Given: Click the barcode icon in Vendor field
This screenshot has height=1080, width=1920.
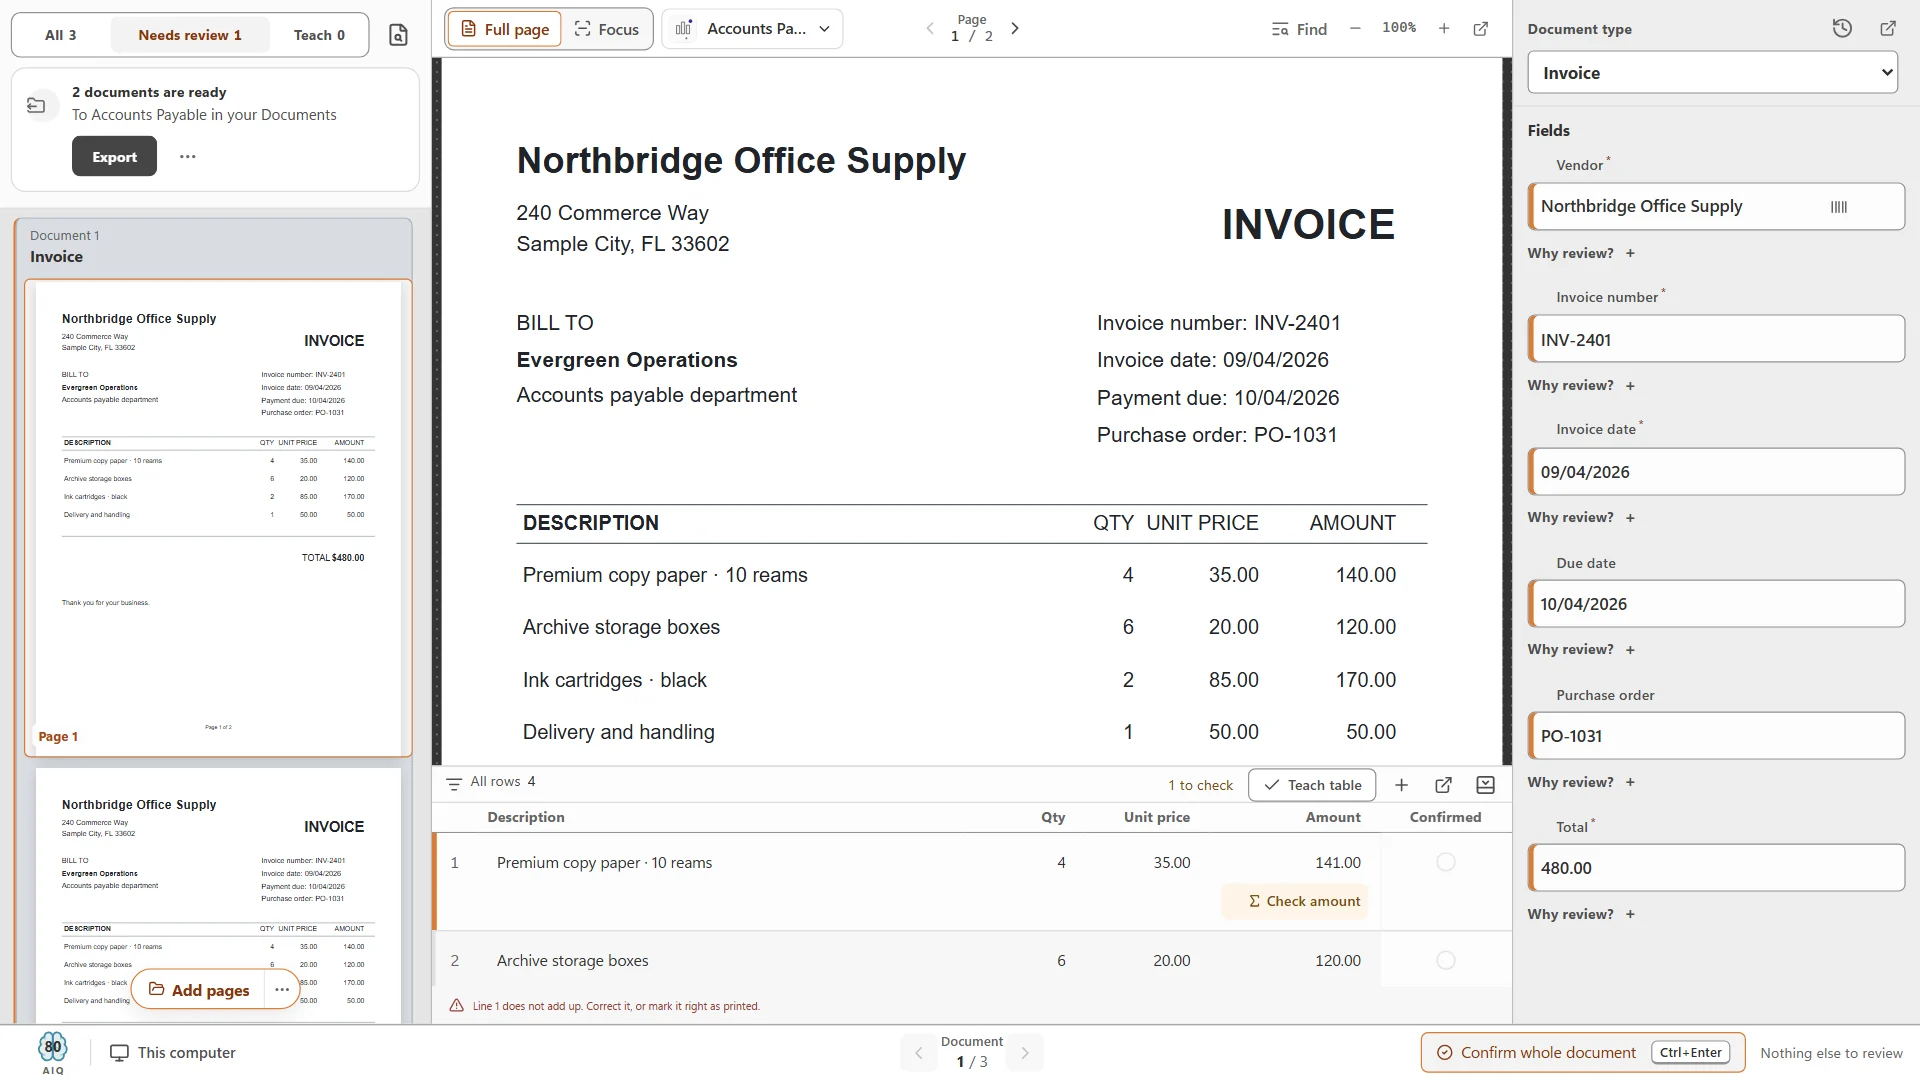Looking at the screenshot, I should point(1839,207).
